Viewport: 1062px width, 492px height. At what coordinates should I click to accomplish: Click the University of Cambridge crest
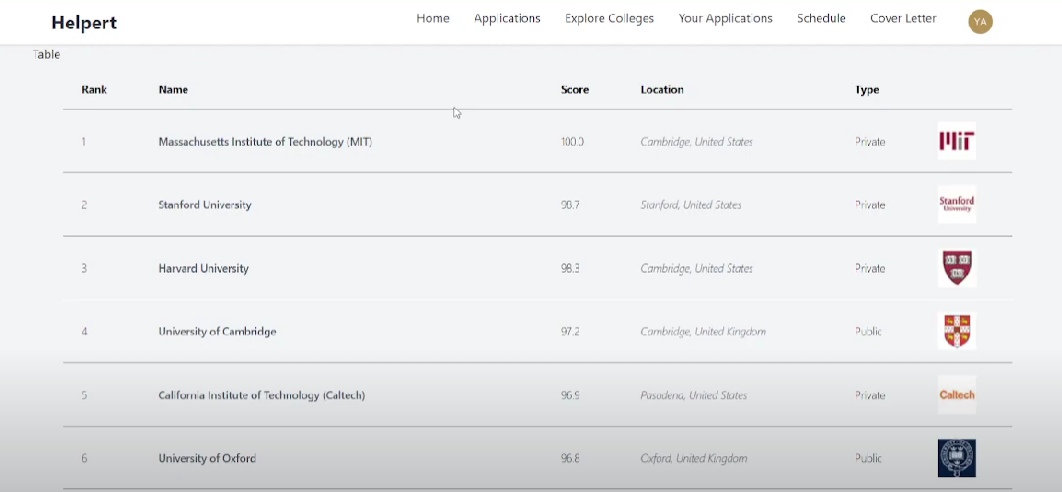pyautogui.click(x=956, y=331)
